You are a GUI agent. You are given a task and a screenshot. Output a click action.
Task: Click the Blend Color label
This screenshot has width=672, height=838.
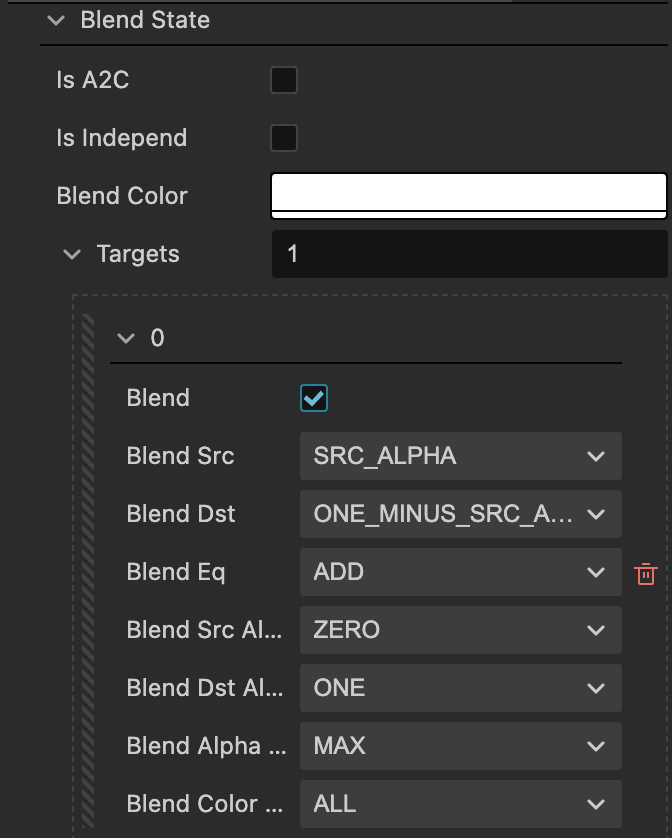pos(122,196)
